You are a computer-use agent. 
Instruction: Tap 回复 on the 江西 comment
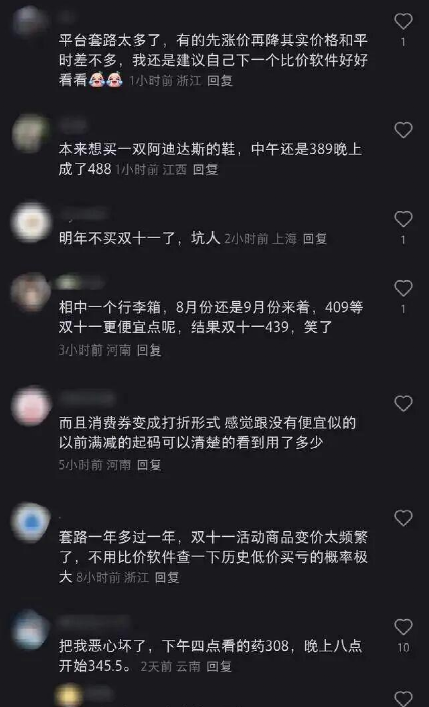click(x=205, y=169)
